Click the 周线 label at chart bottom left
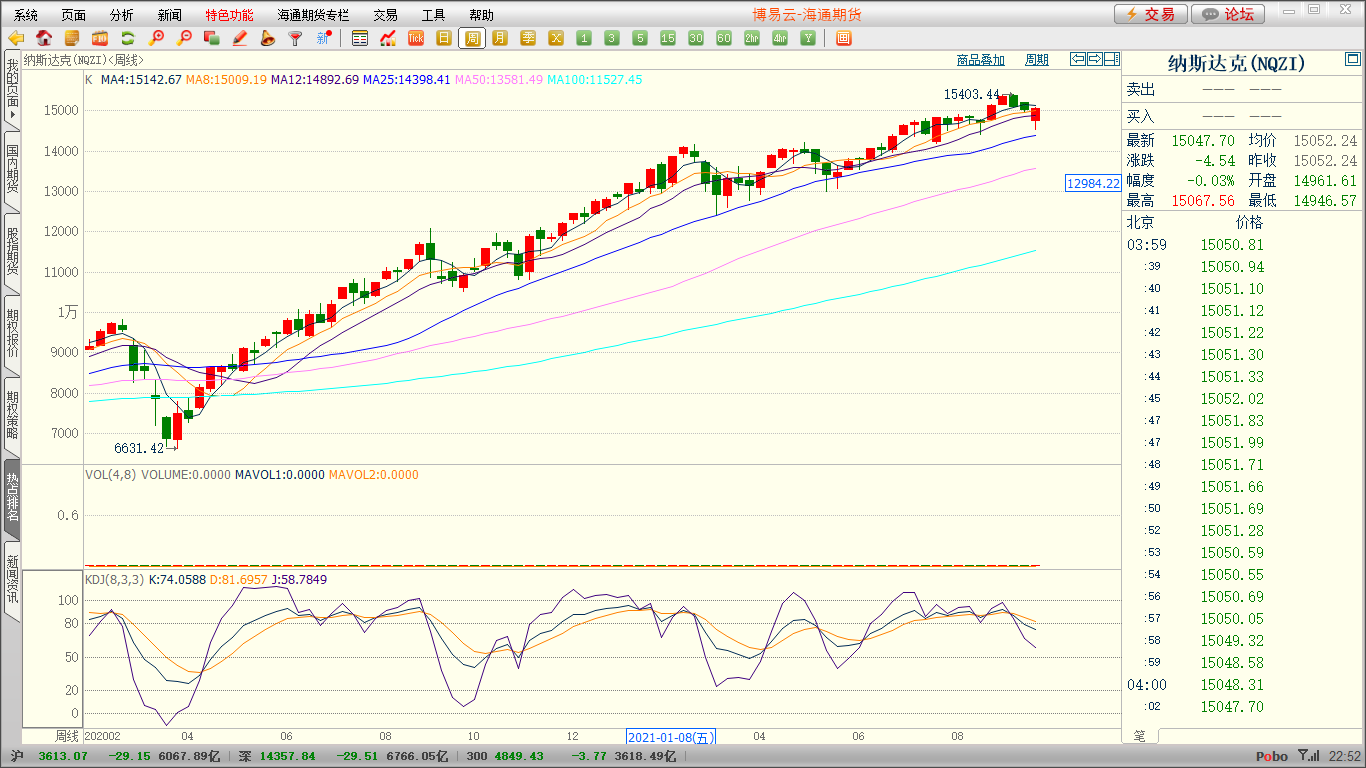This screenshot has height=768, width=1366. click(x=66, y=736)
